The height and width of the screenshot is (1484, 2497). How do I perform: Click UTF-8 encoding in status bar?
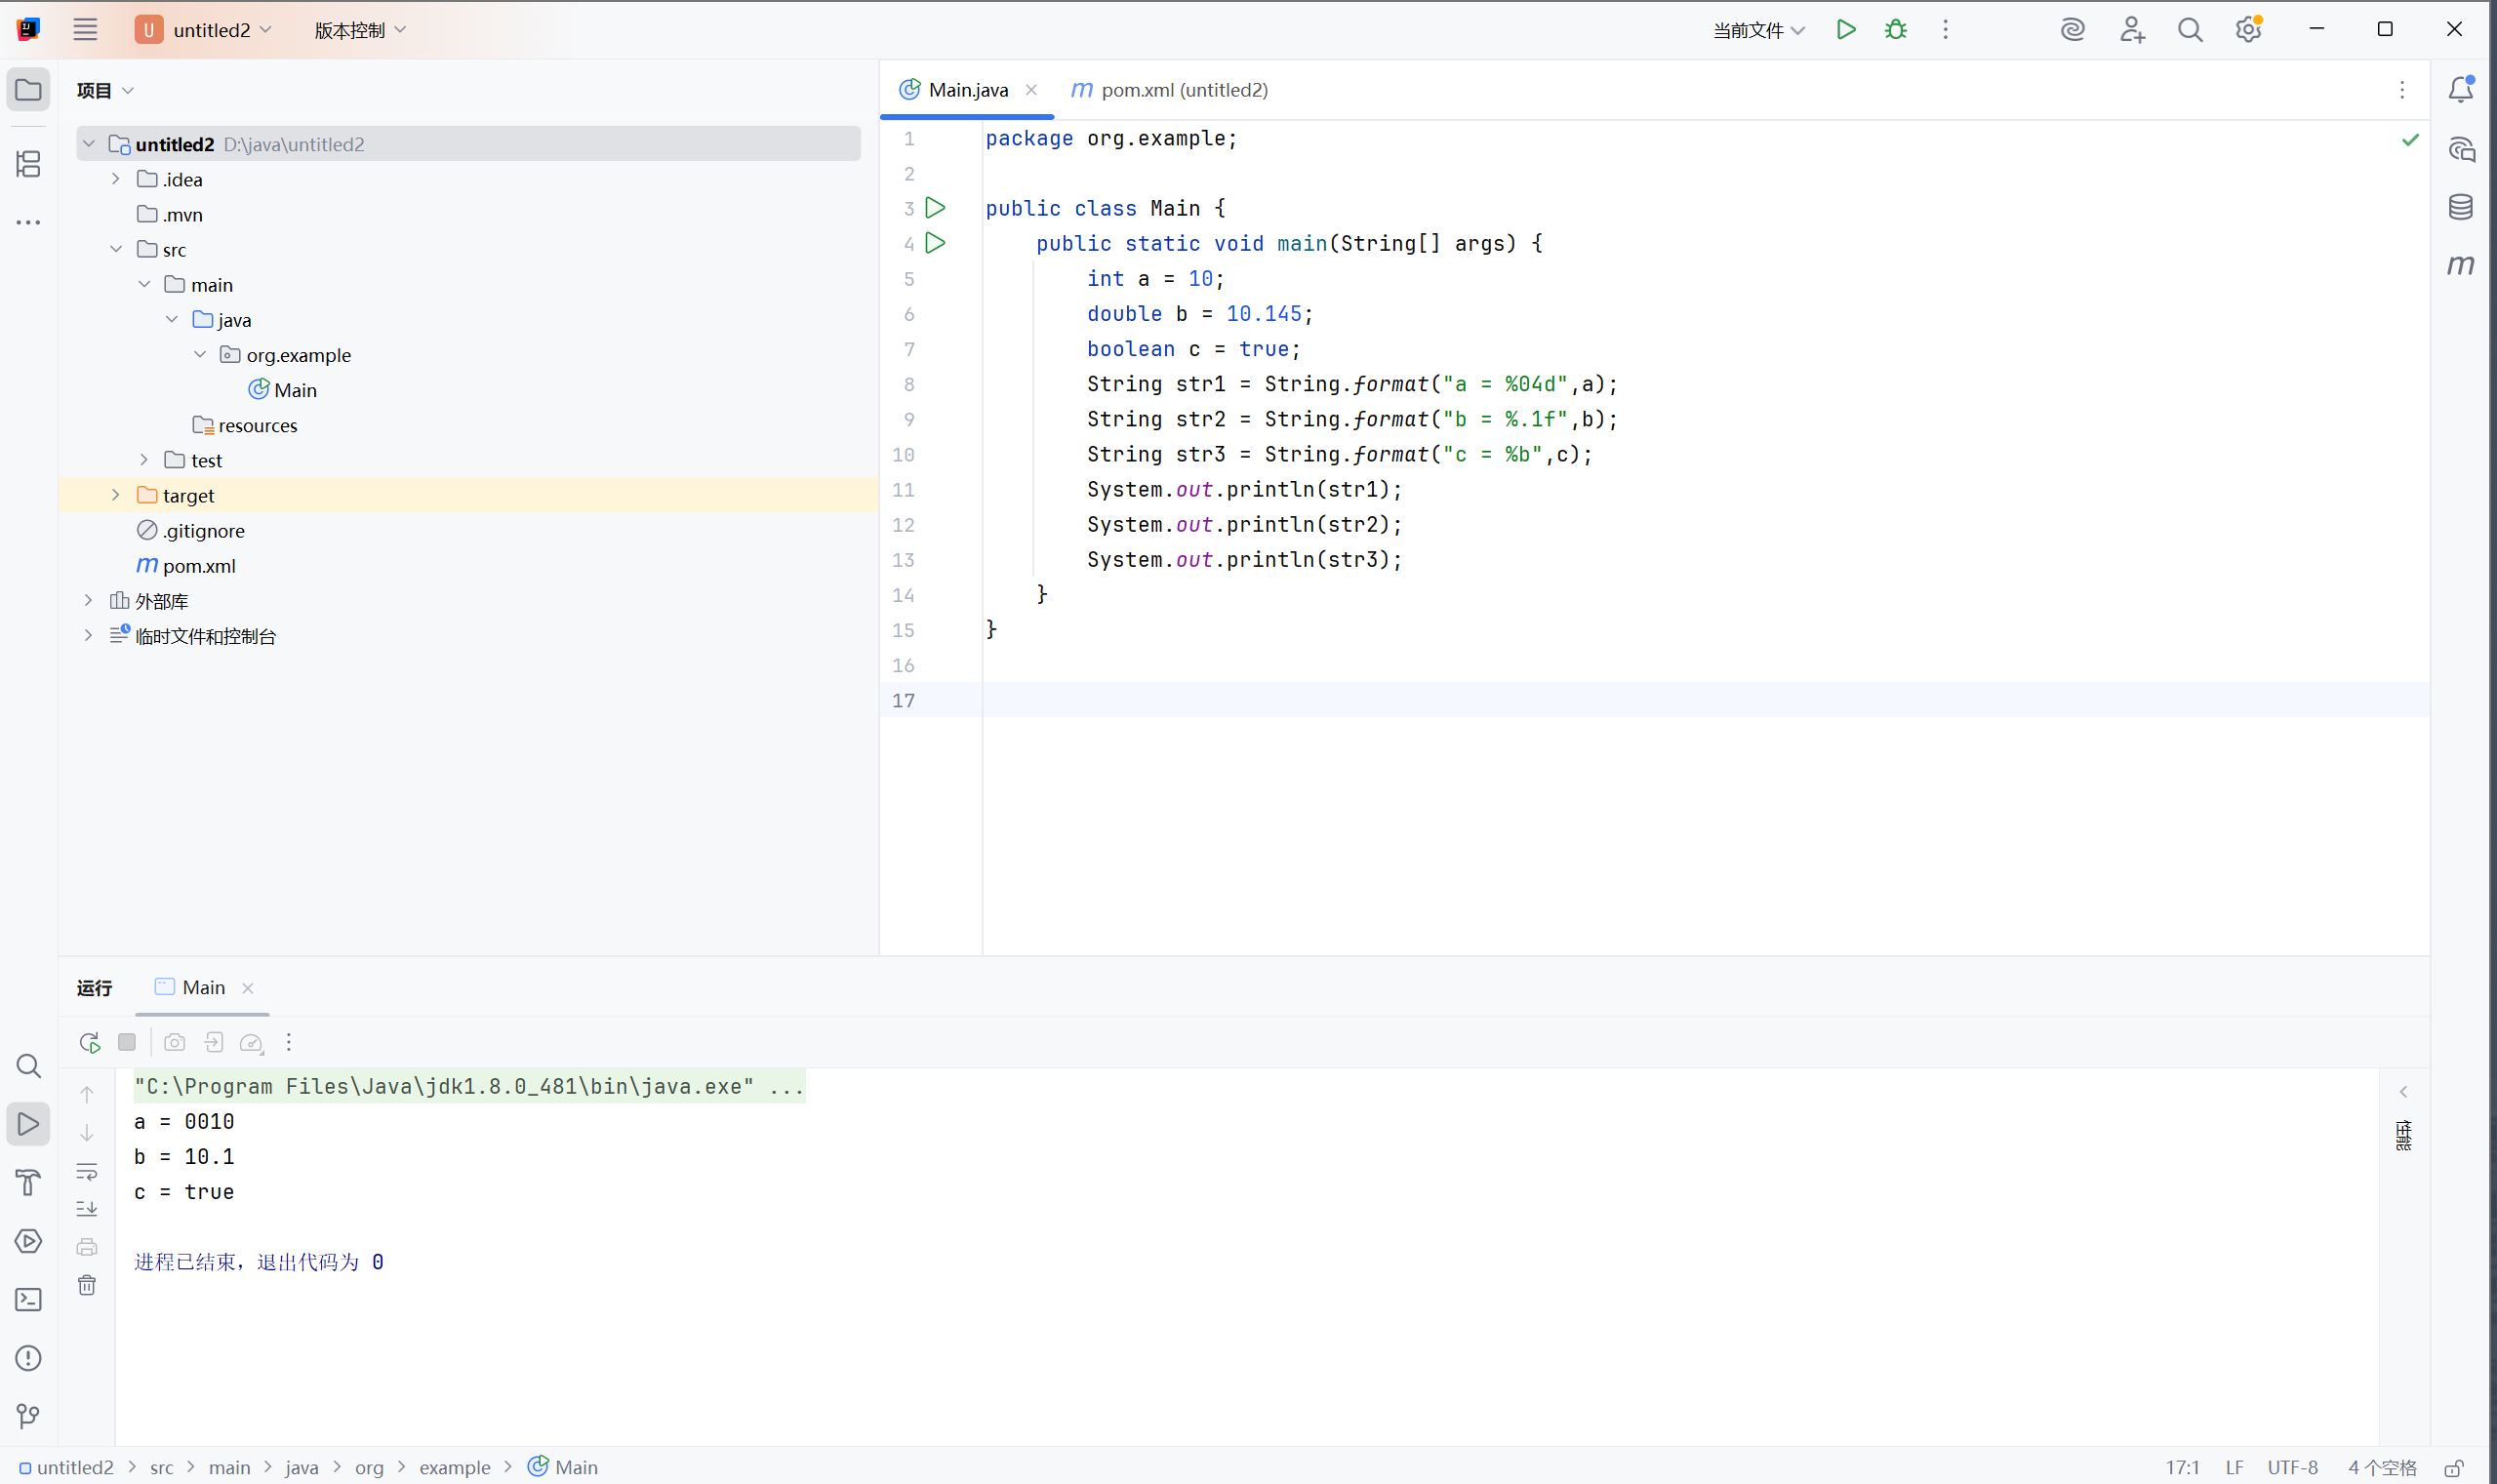point(2292,1467)
